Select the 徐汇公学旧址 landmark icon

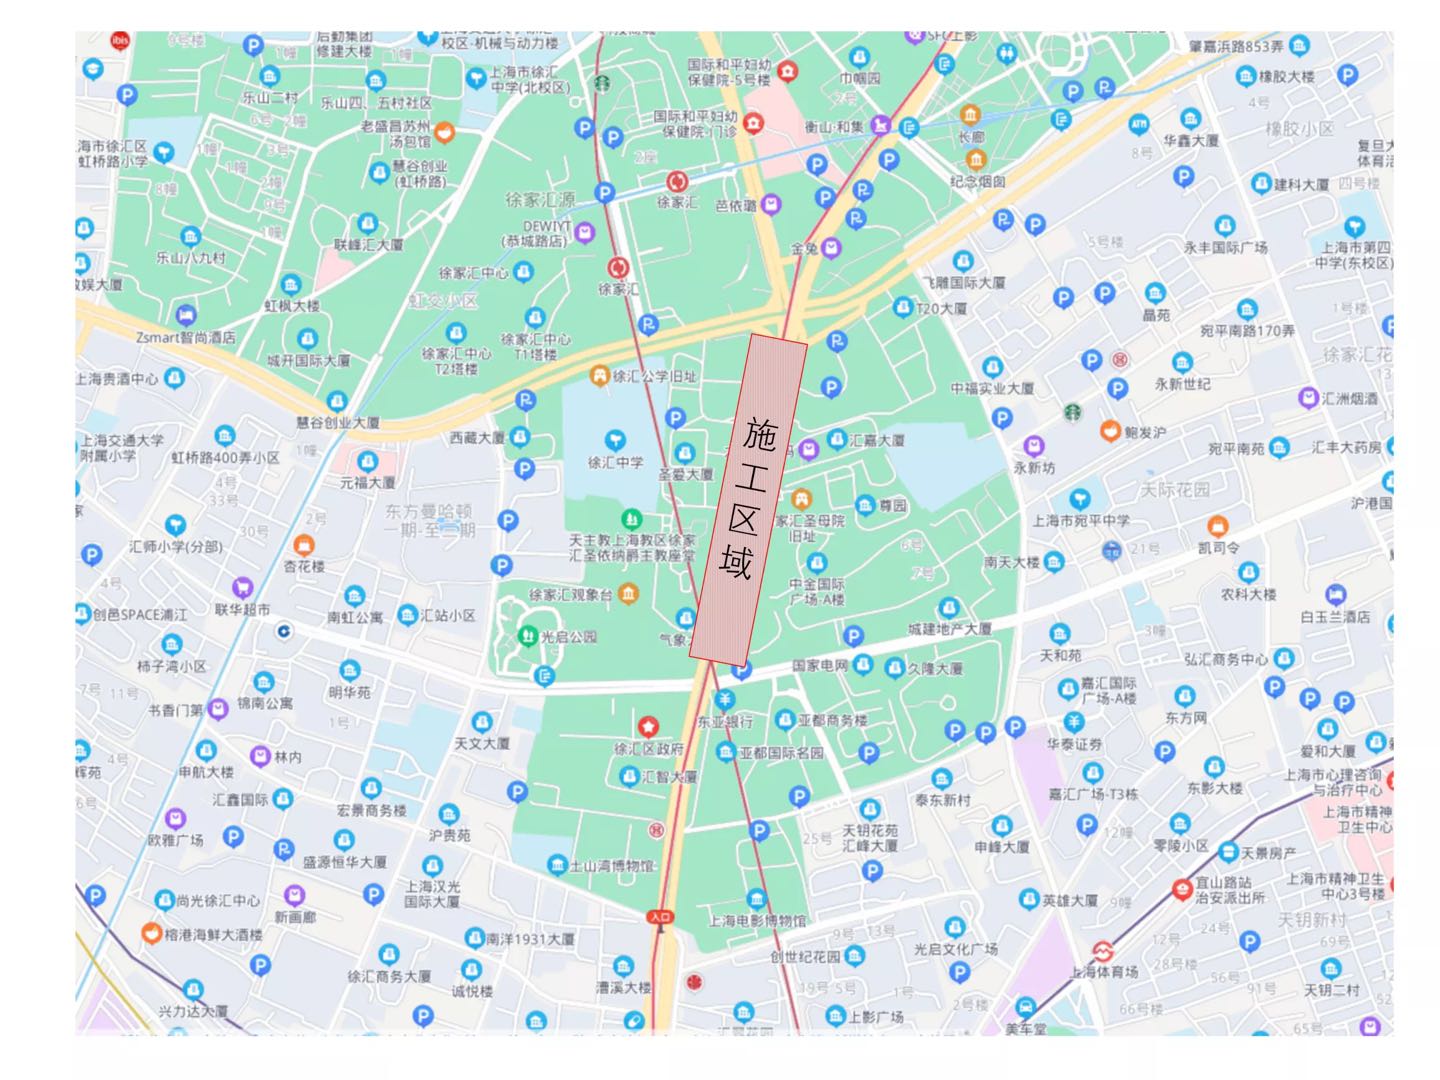click(x=599, y=376)
